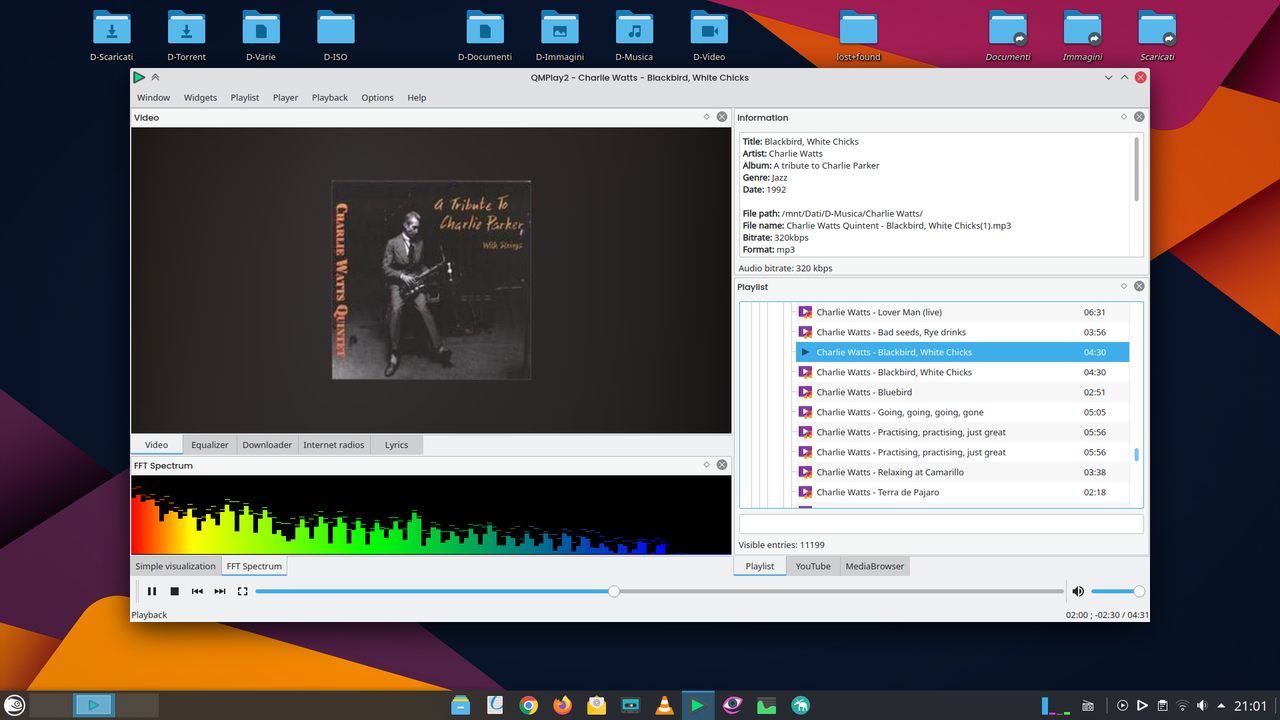The image size is (1280, 720).
Task: Launch Google Chrome from the taskbar
Action: coord(529,705)
